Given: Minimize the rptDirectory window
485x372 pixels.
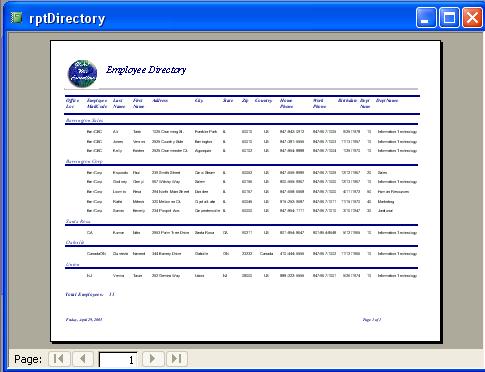Looking at the screenshot, I should [x=426, y=17].
